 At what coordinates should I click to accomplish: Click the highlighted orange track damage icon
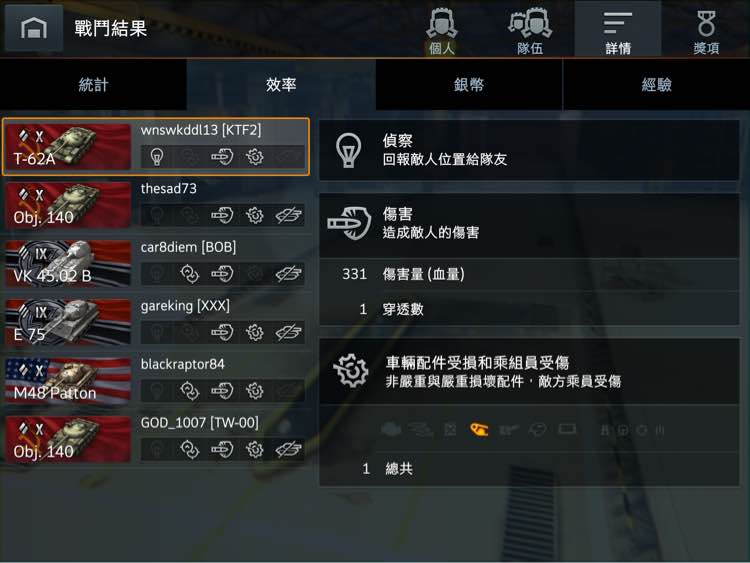479,430
